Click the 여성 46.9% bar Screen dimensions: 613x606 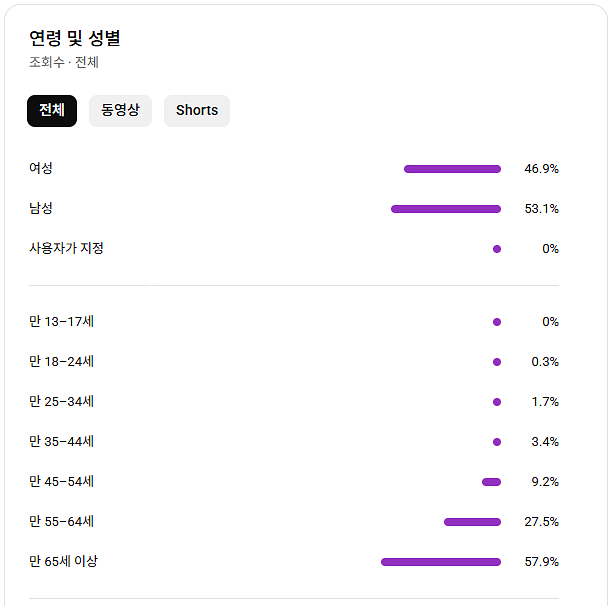452,169
